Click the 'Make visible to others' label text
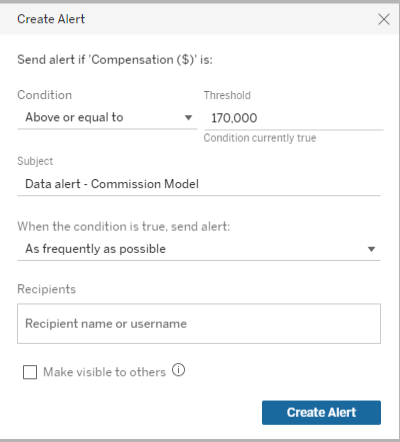 coord(104,372)
